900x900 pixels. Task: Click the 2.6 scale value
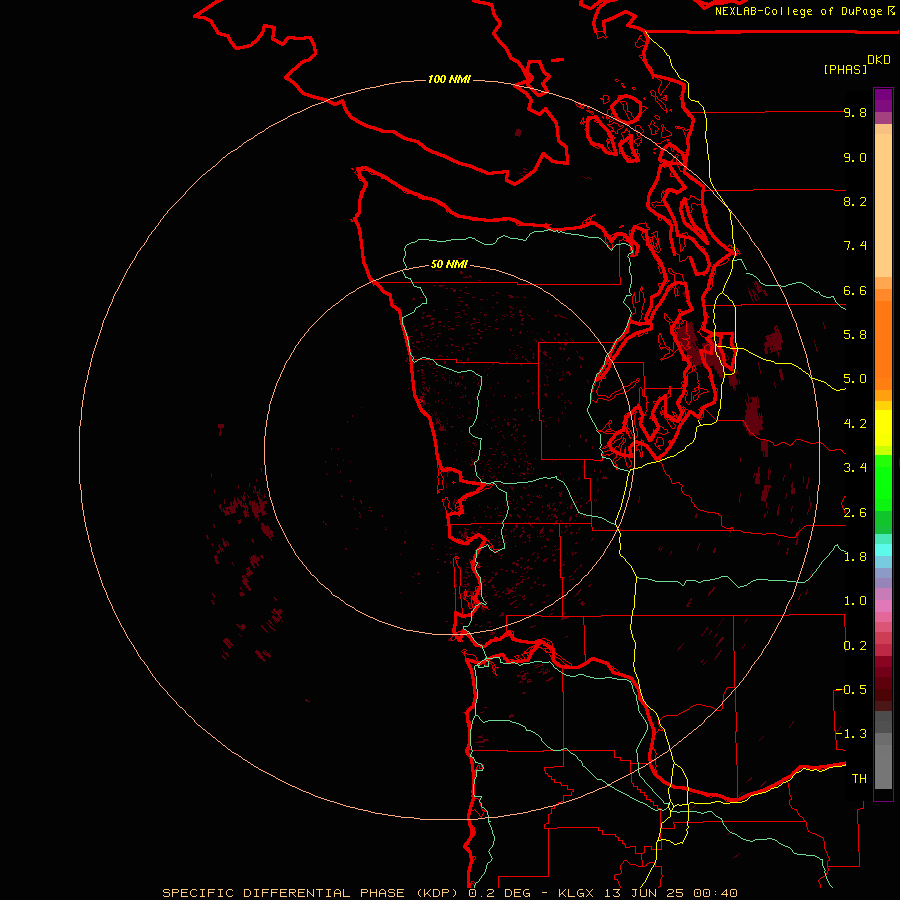pos(855,513)
